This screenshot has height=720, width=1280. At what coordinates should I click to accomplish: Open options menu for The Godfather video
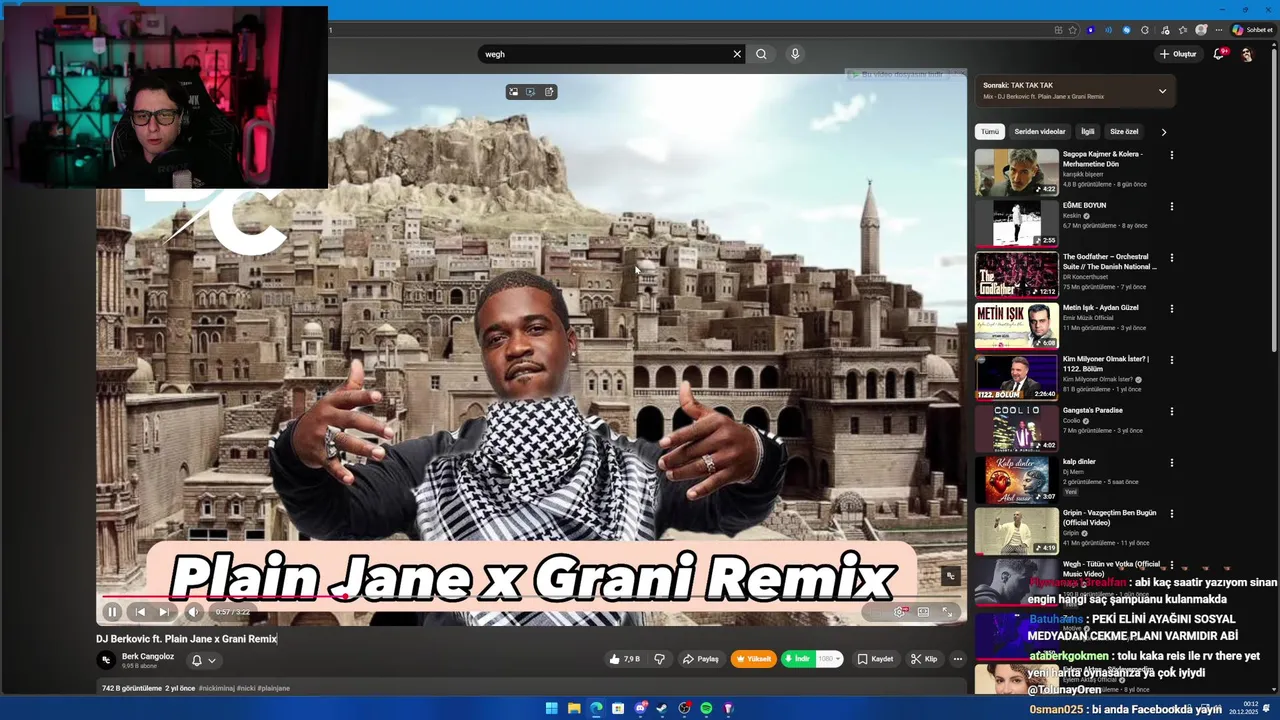[x=1172, y=257]
